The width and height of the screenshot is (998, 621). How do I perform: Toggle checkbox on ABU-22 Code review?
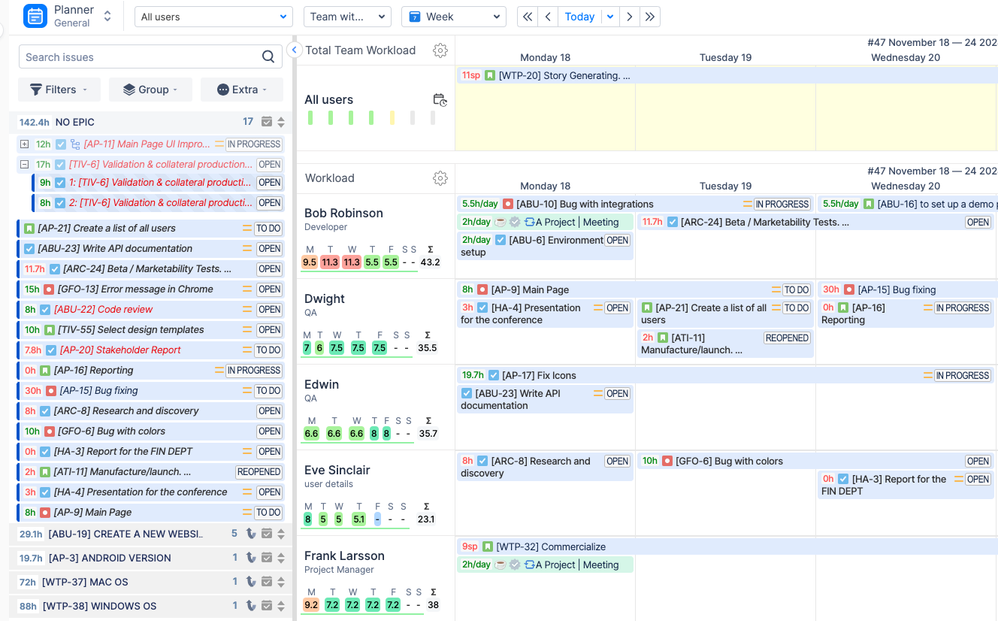click(45, 310)
